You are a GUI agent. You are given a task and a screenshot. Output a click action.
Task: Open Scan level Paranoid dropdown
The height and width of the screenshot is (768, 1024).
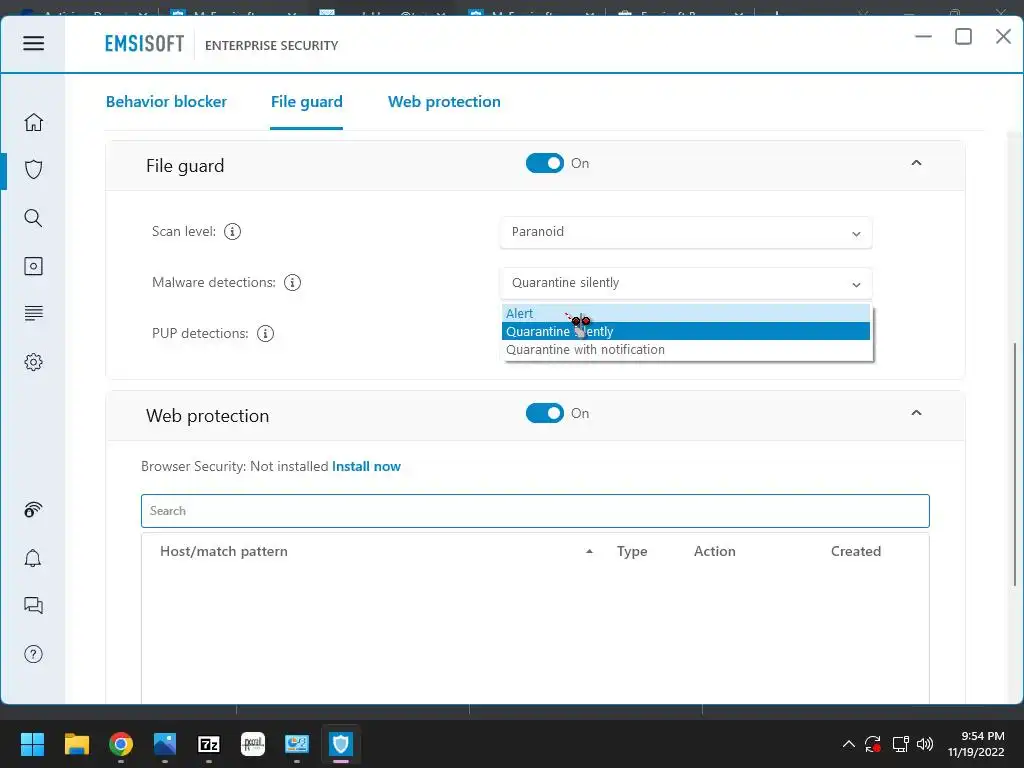point(686,232)
